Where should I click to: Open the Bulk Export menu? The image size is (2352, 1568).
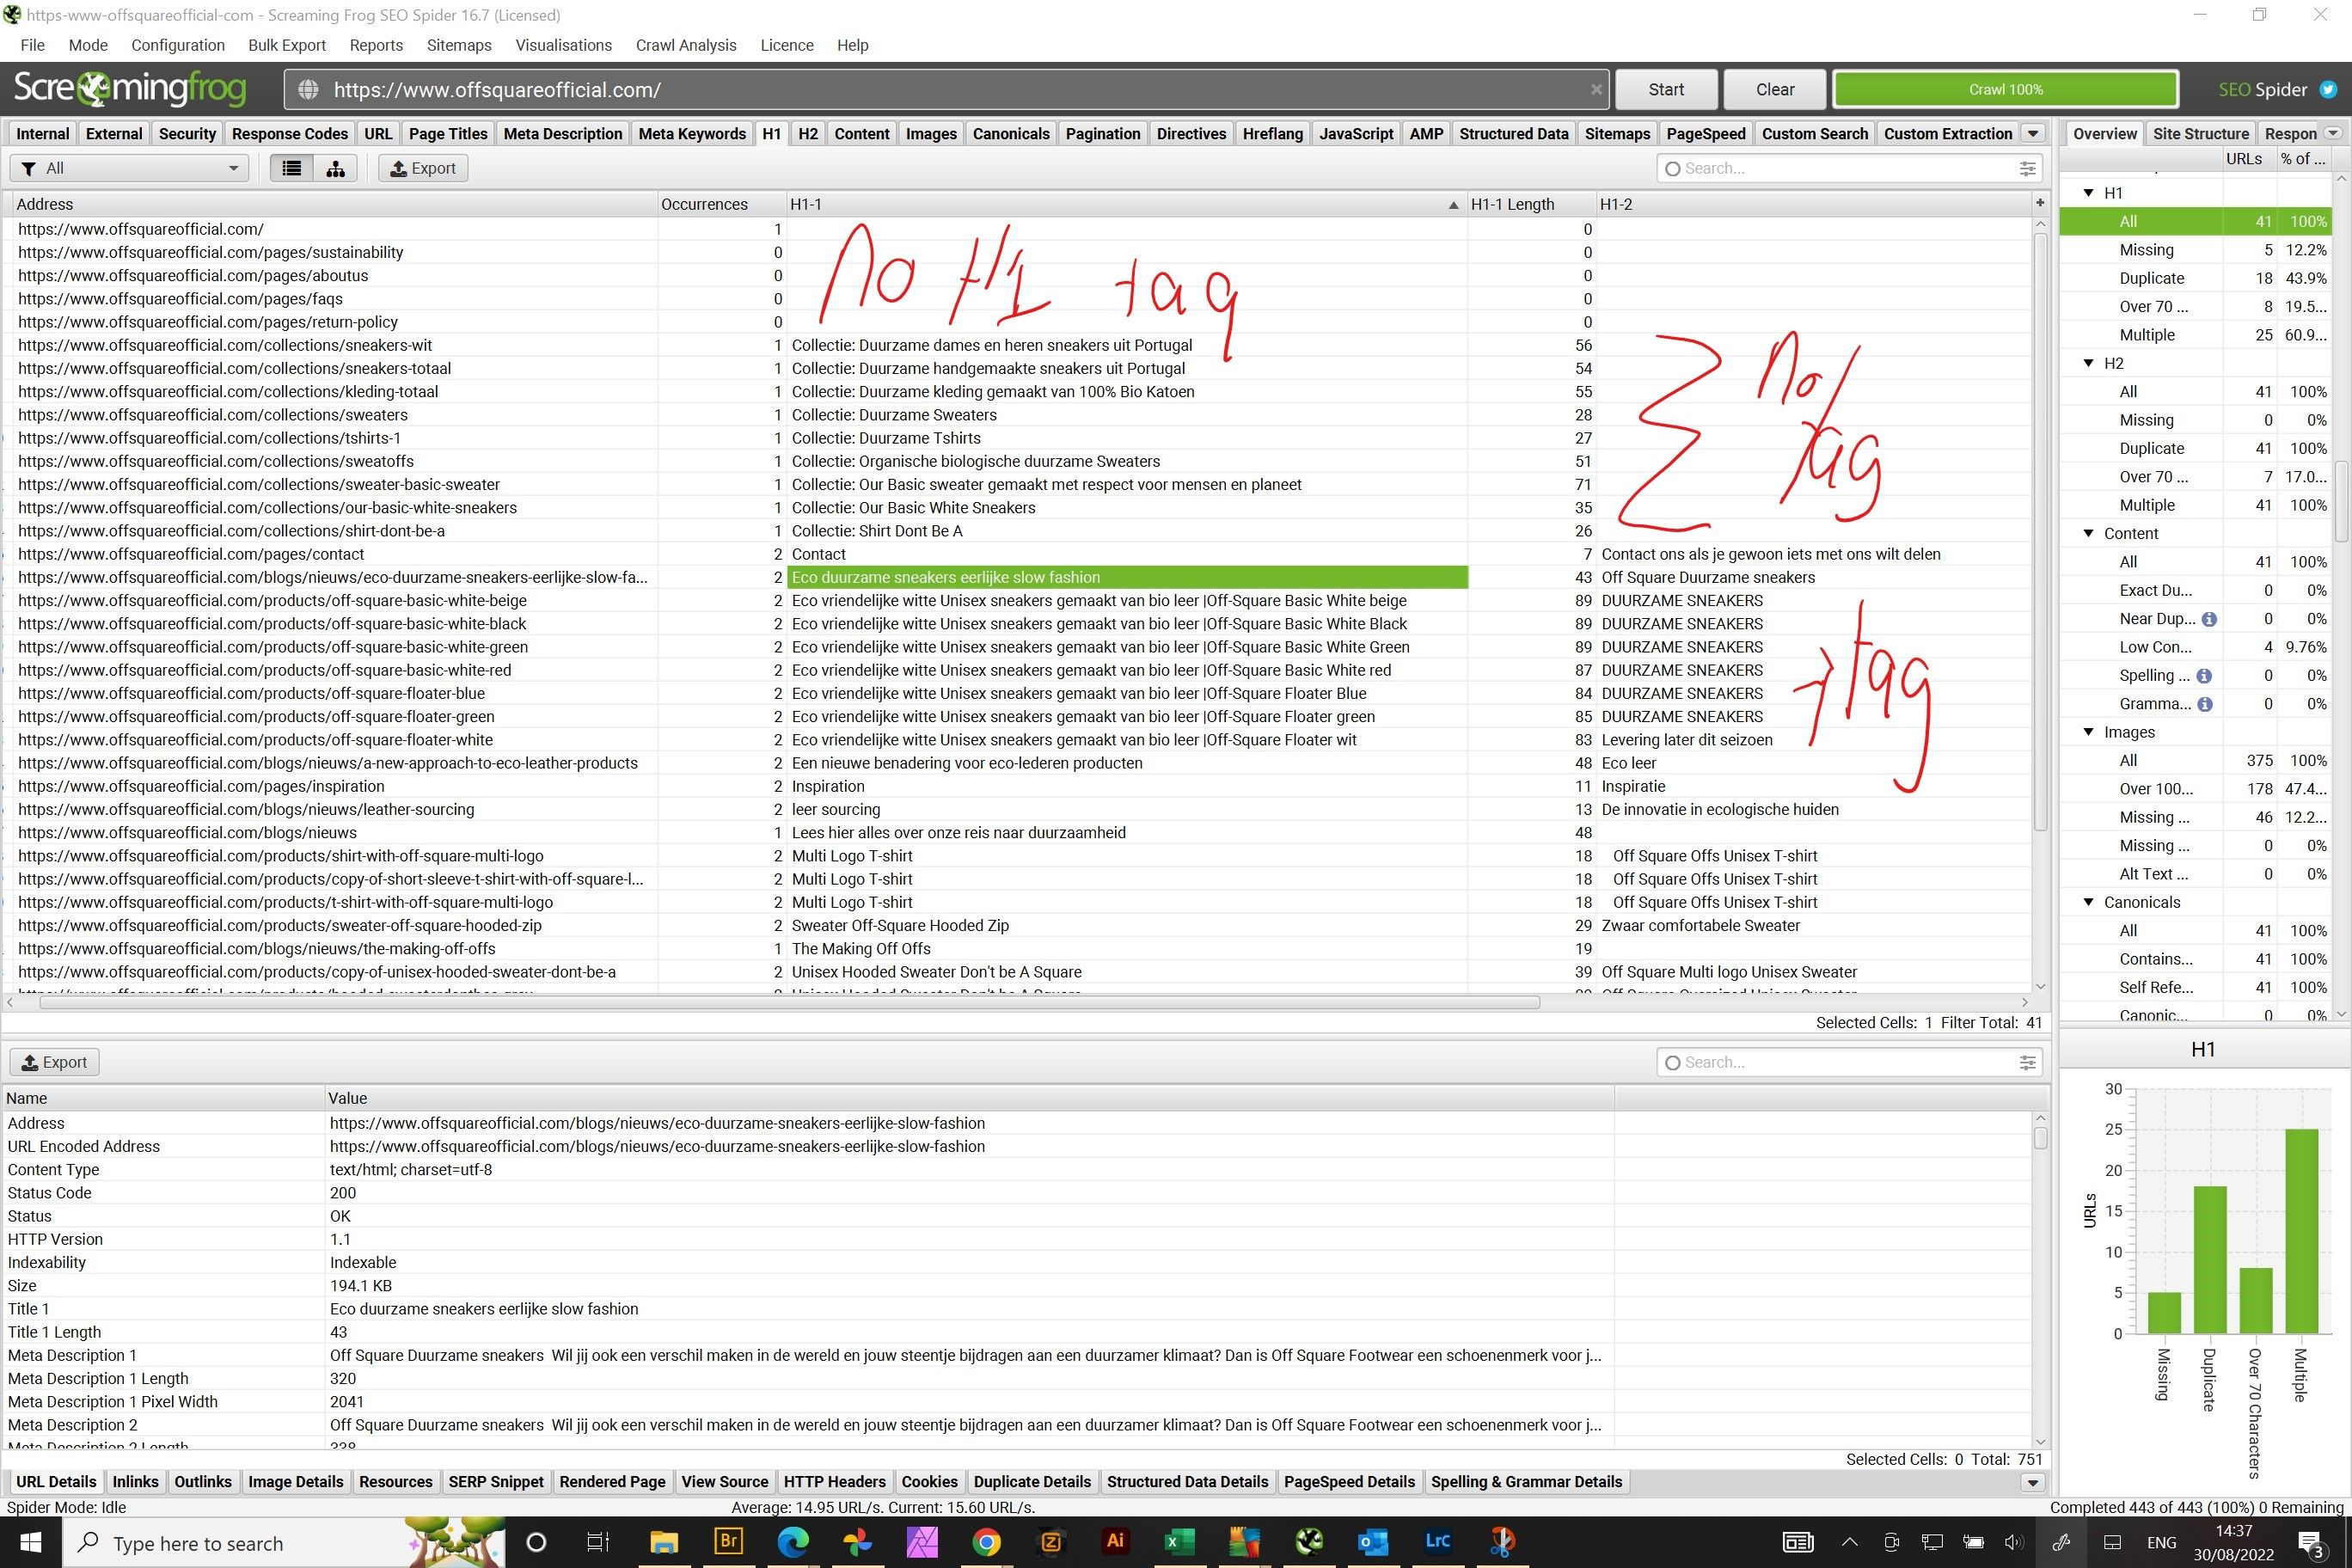pyautogui.click(x=286, y=45)
